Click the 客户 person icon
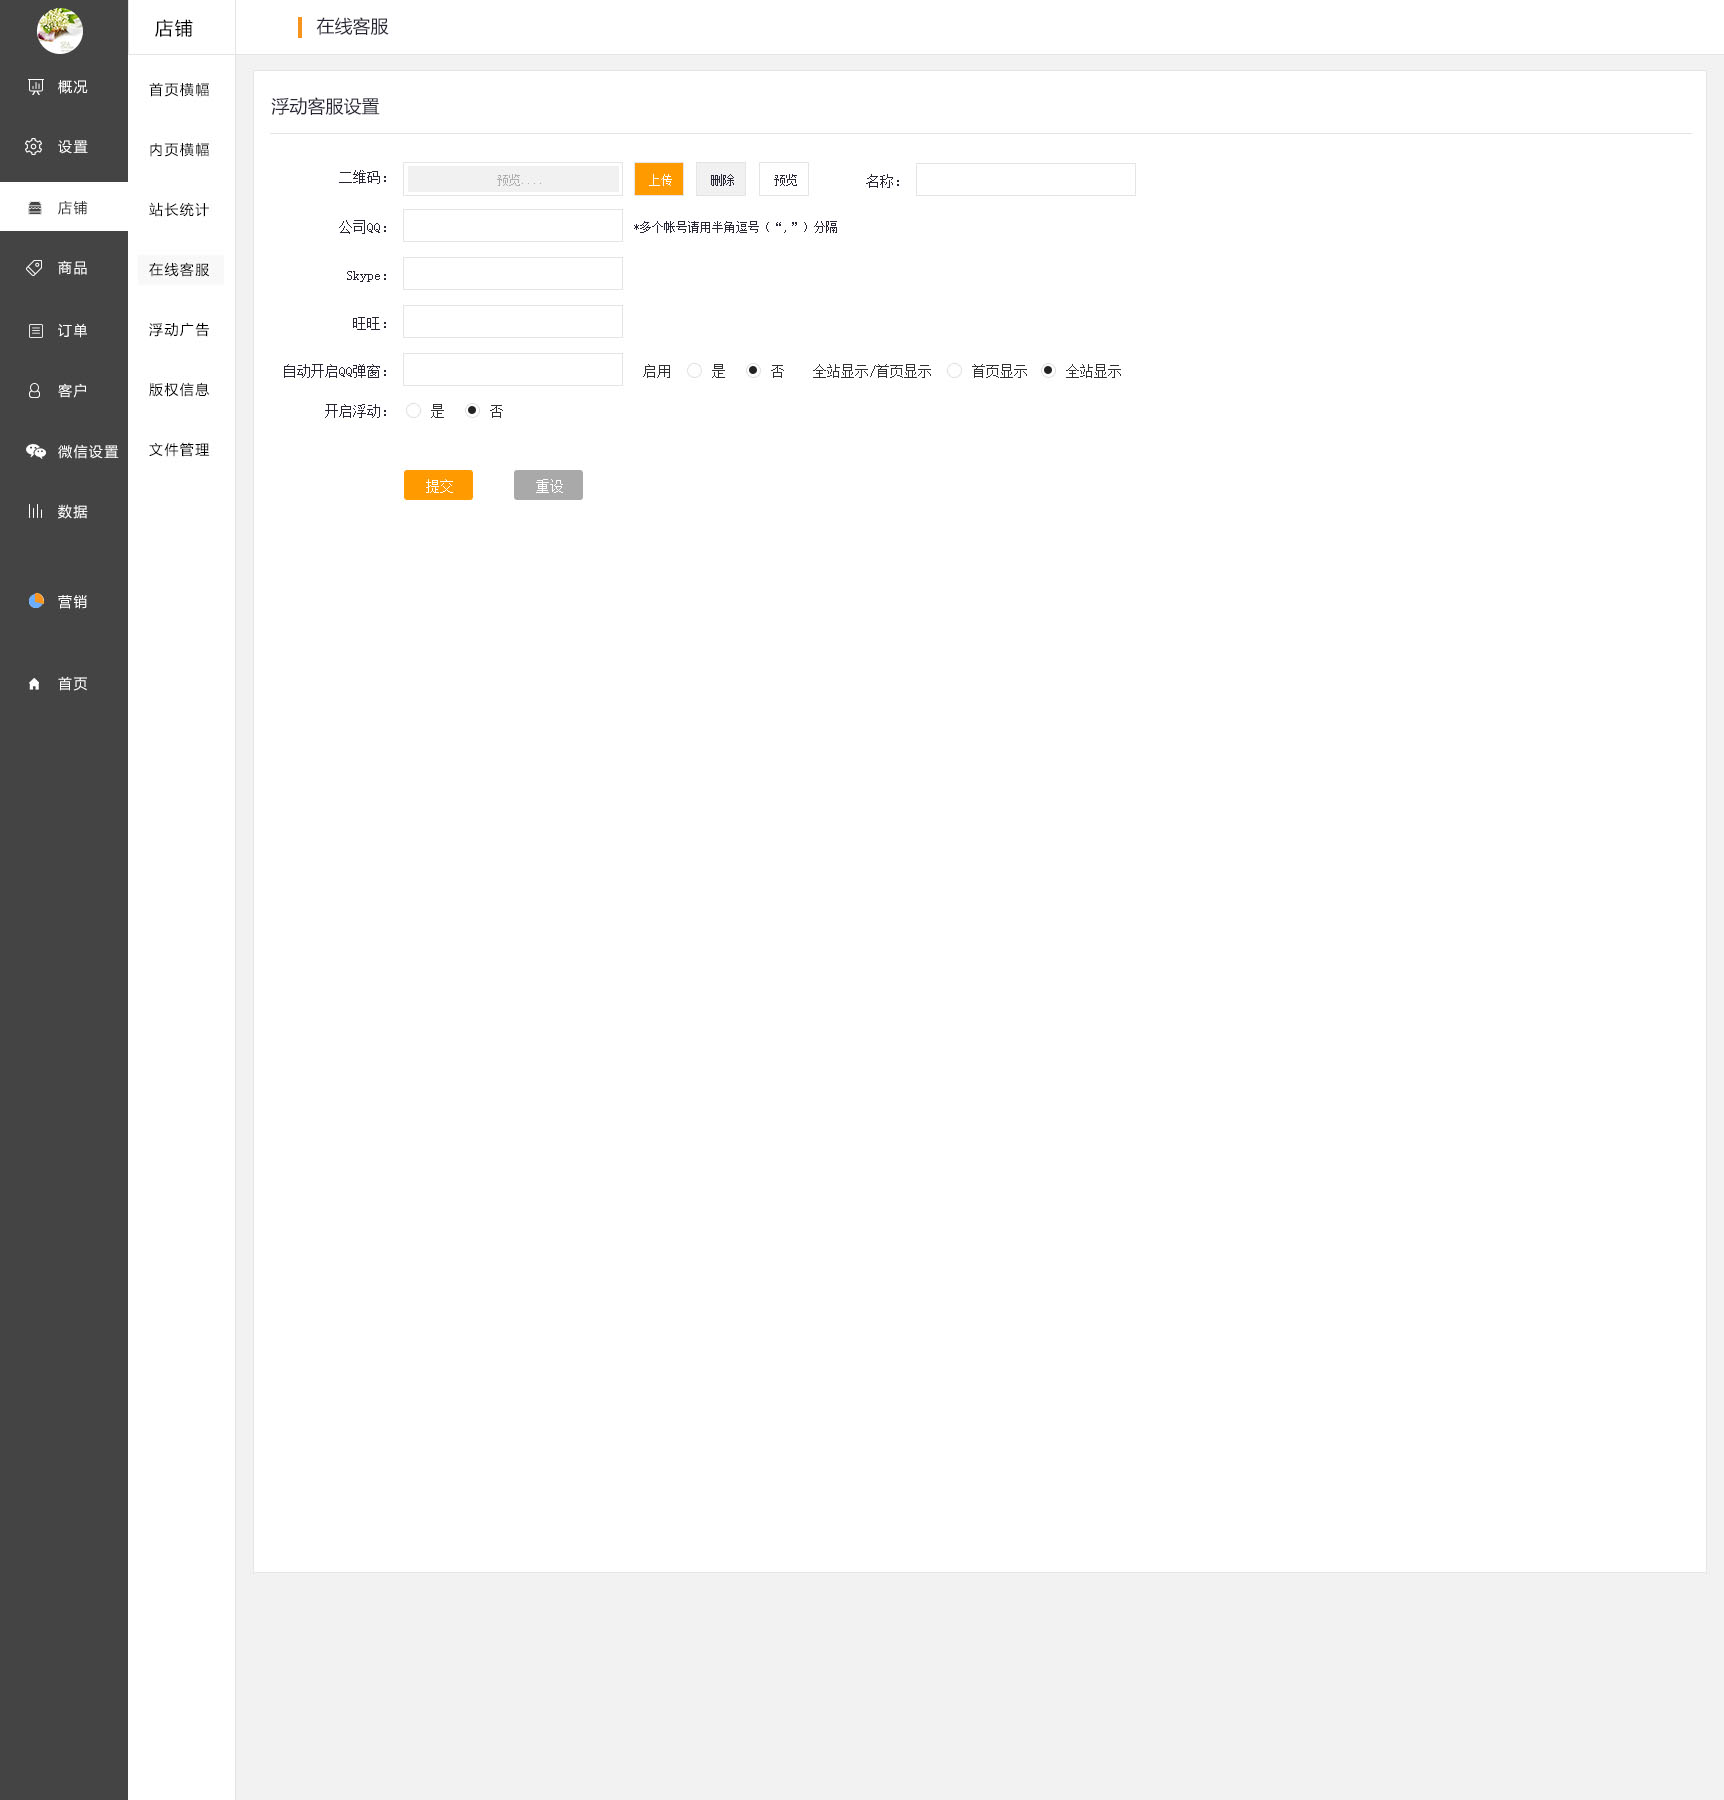Viewport: 1724px width, 1800px height. coord(34,391)
